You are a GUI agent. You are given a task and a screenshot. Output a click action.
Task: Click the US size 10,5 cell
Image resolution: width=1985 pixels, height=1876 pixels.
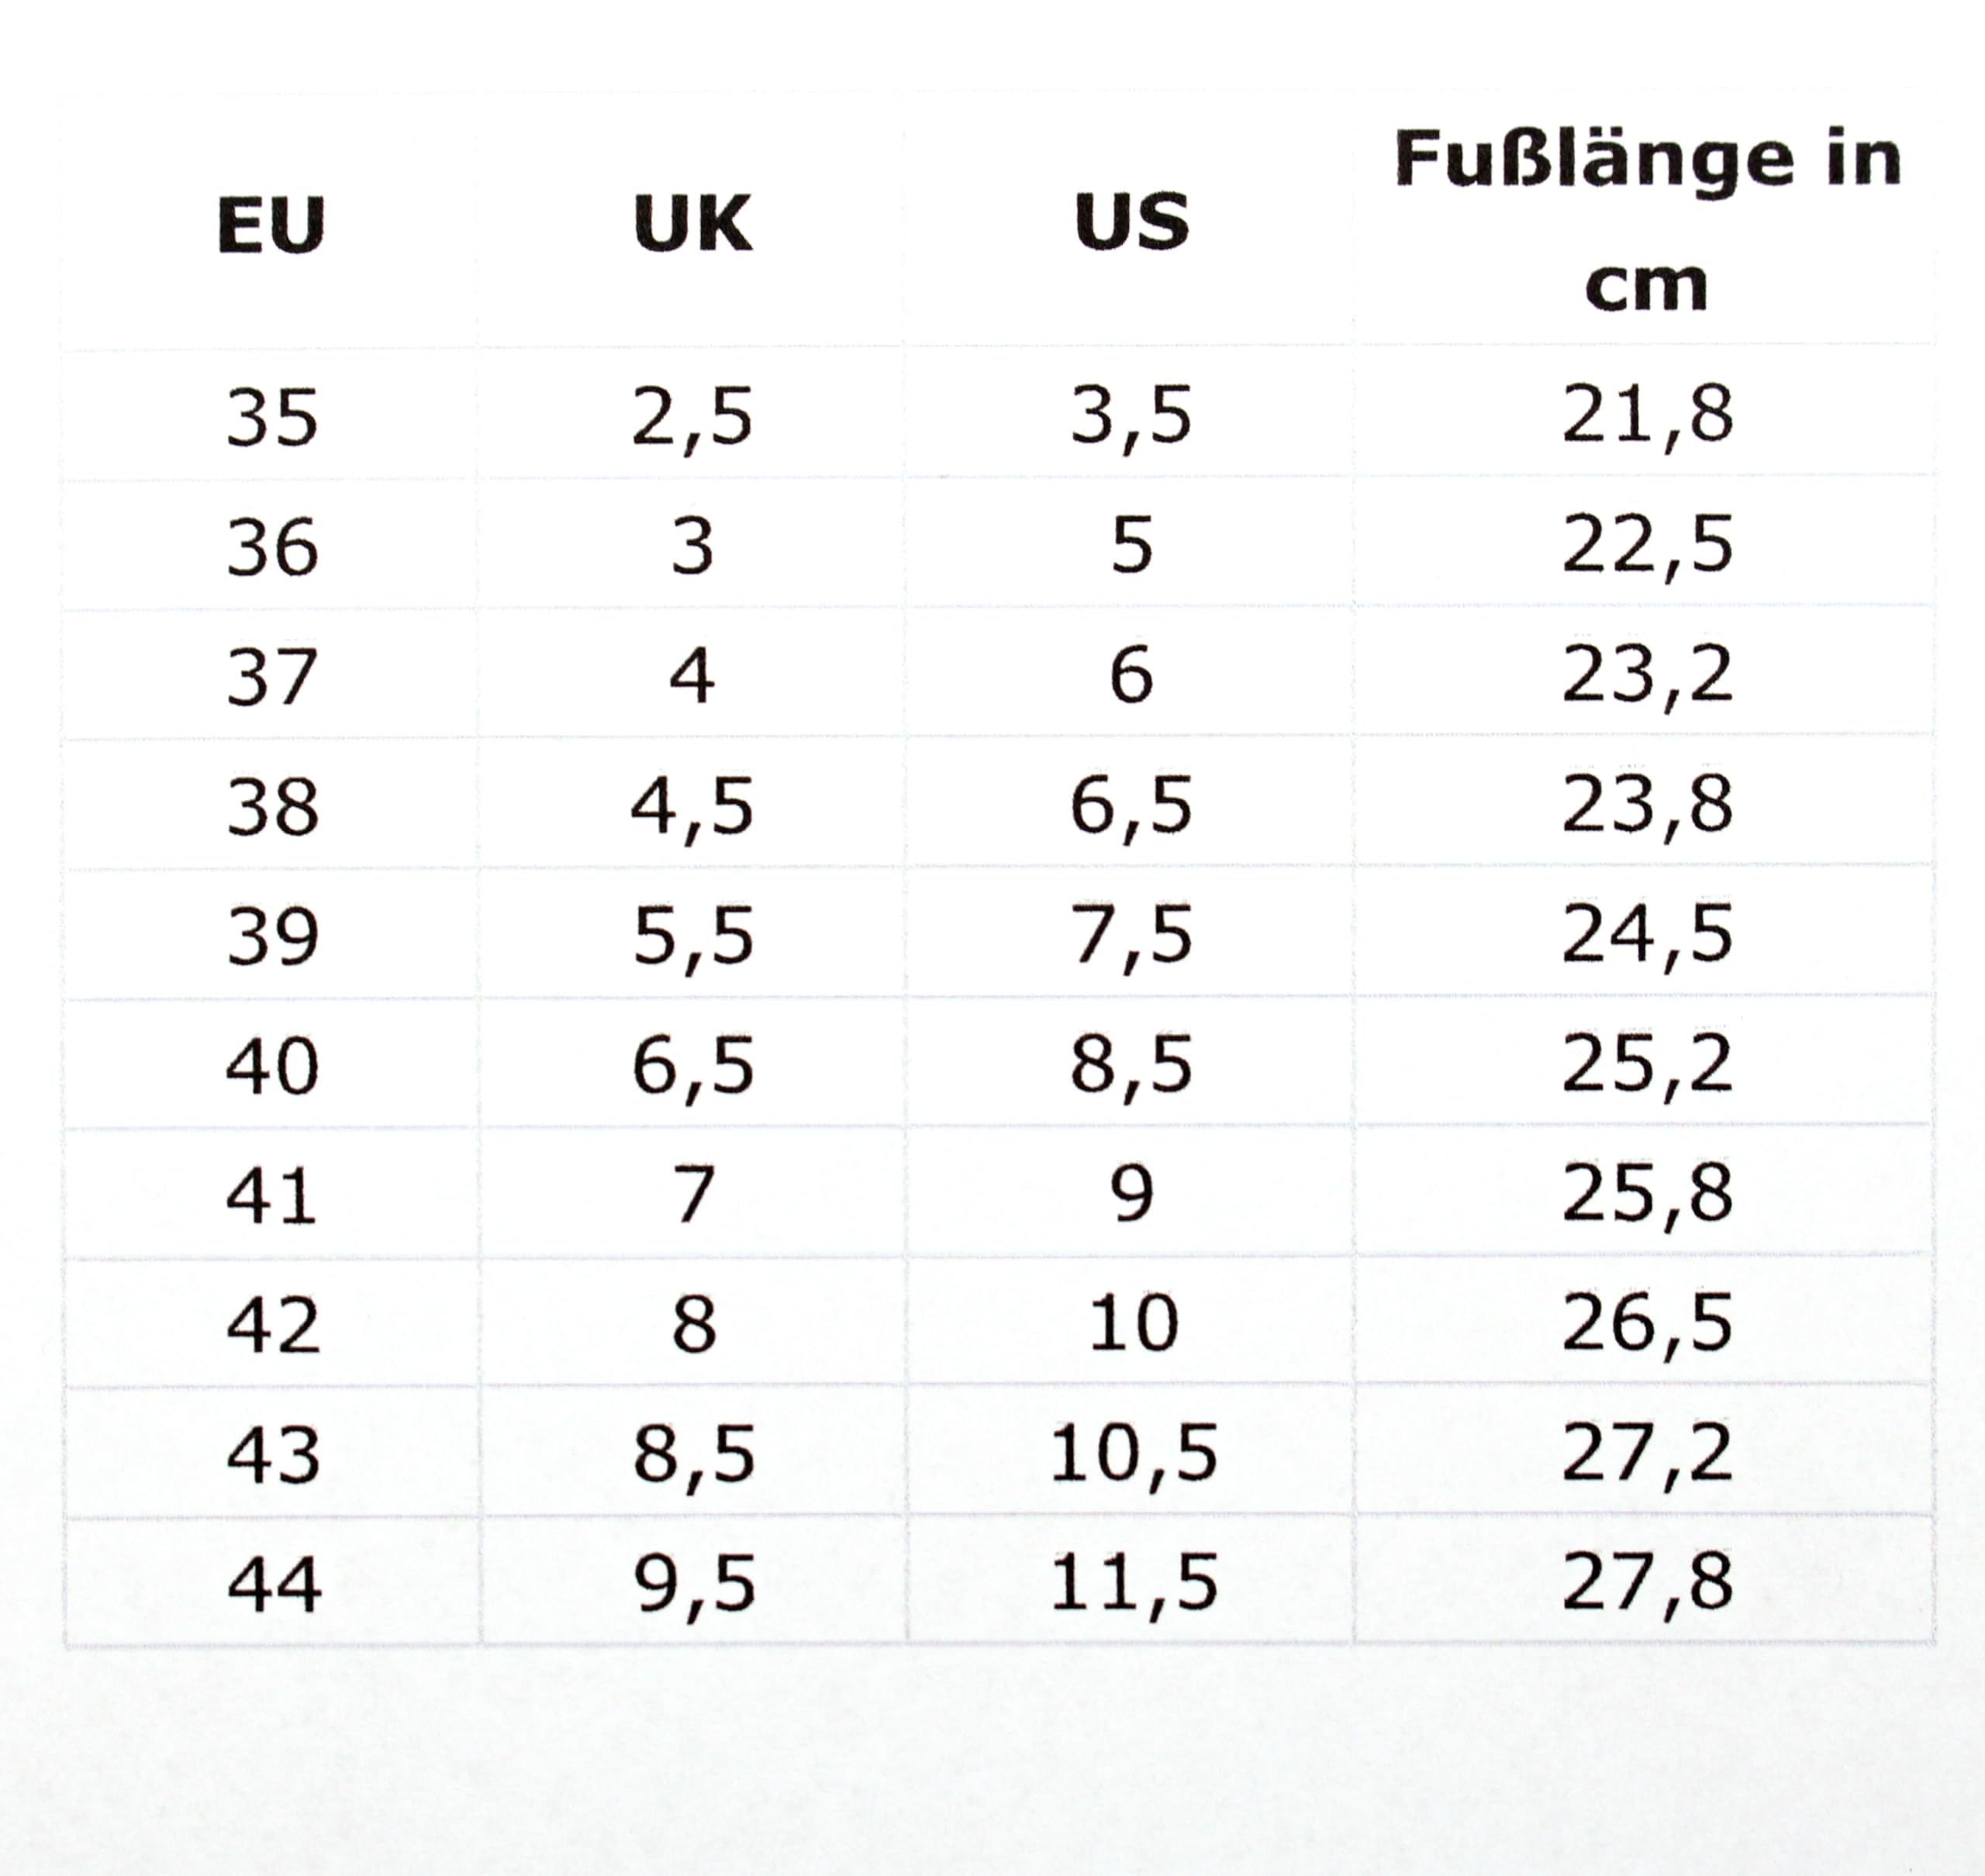point(1133,1454)
